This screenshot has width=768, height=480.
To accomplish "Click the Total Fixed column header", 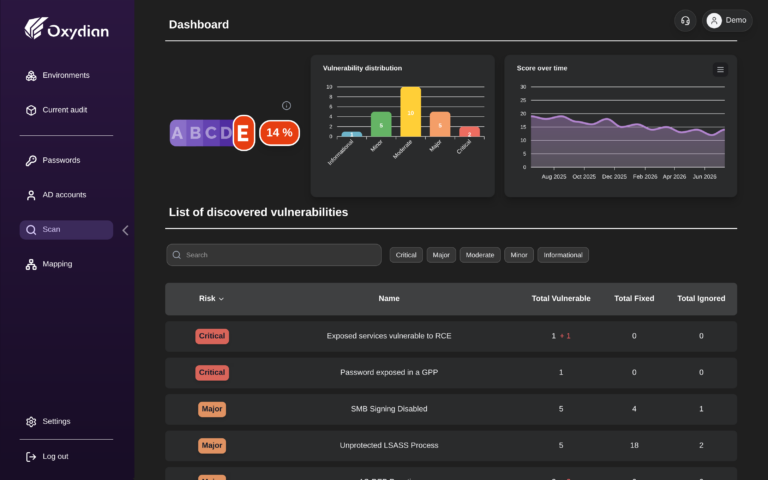I will (x=634, y=298).
